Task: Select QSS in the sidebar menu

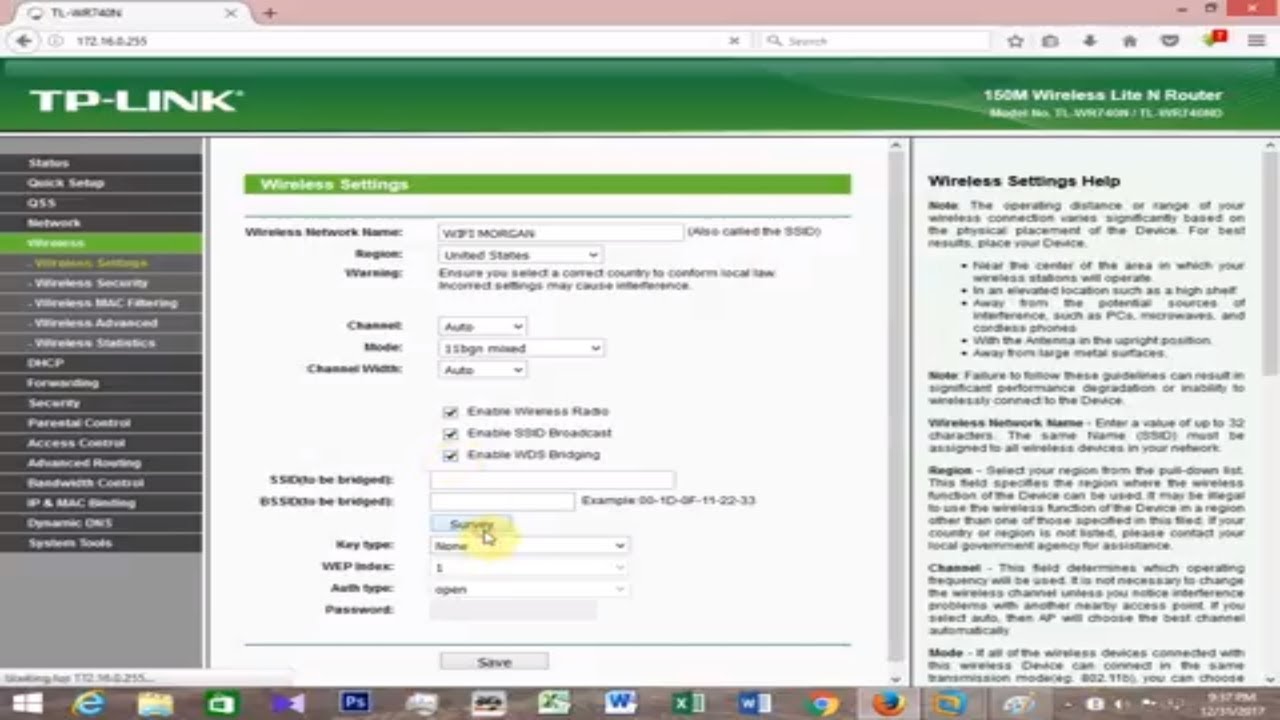Action: (x=101, y=203)
